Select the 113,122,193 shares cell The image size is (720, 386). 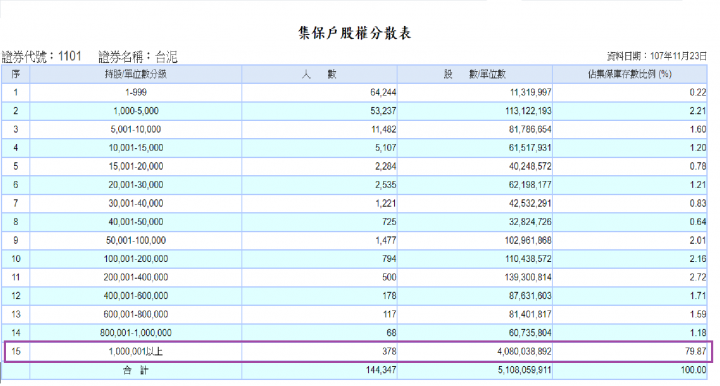click(x=475, y=111)
